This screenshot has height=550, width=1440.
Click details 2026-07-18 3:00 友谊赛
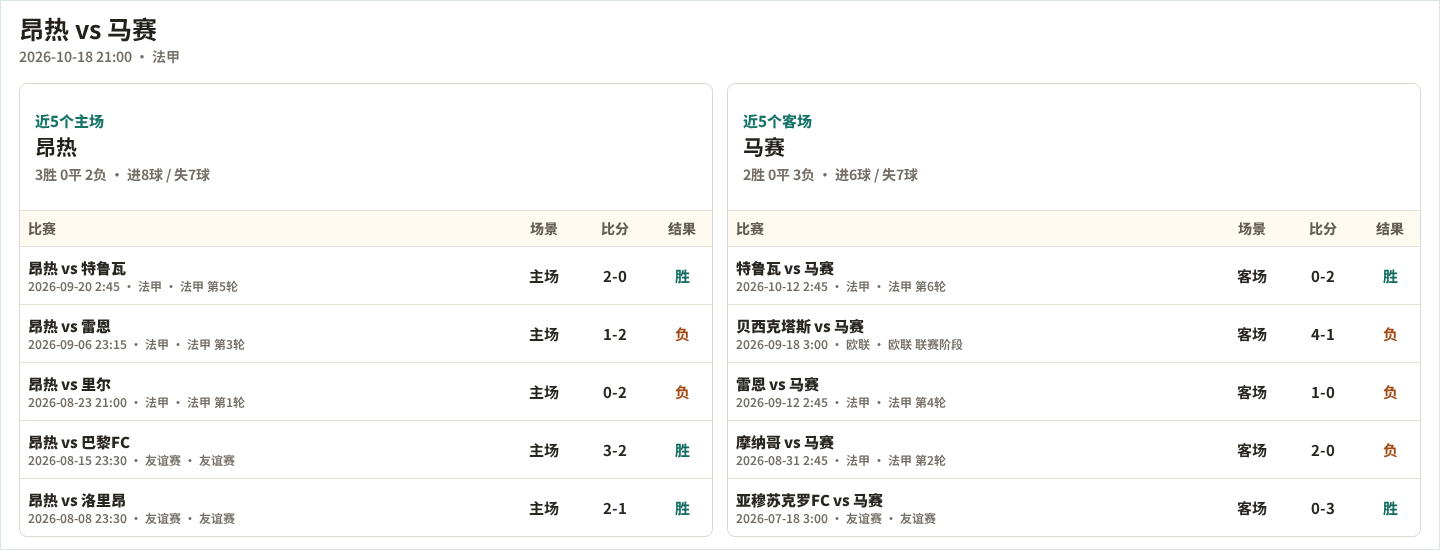[x=836, y=519]
